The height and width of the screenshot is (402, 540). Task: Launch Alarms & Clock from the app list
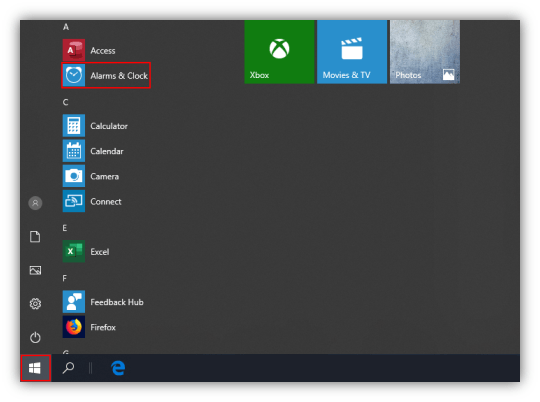tap(106, 75)
